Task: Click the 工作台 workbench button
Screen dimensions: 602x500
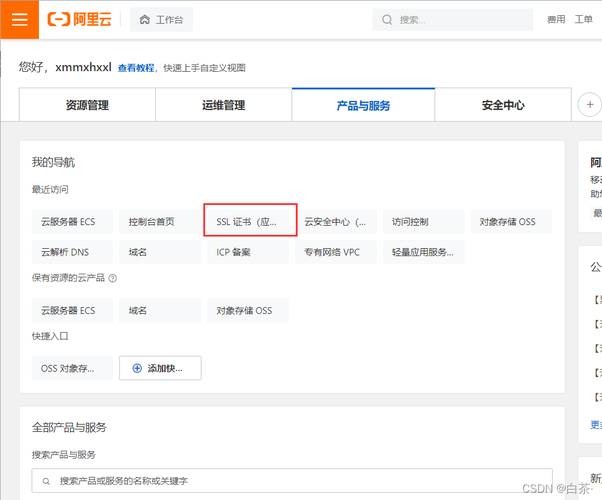Action: (161, 20)
